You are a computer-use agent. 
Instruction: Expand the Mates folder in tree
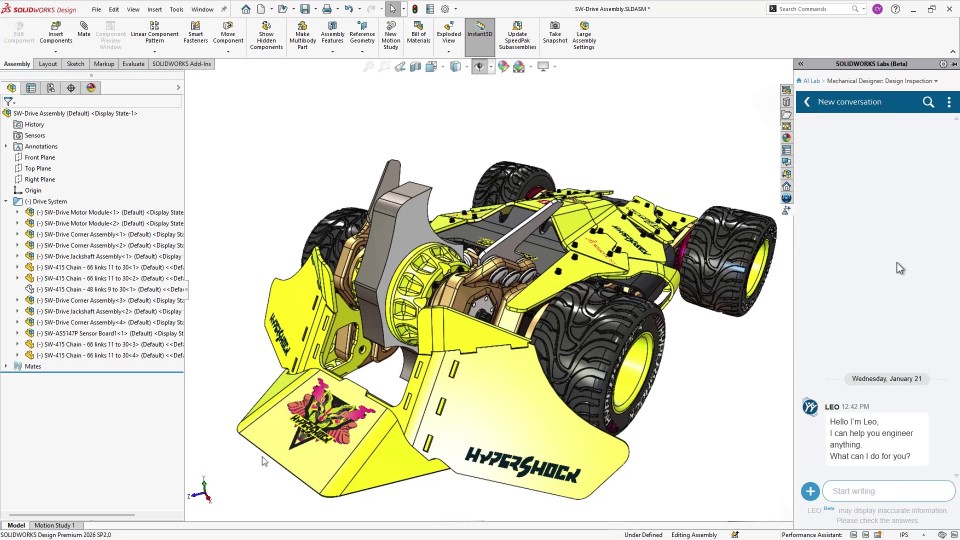(6, 366)
